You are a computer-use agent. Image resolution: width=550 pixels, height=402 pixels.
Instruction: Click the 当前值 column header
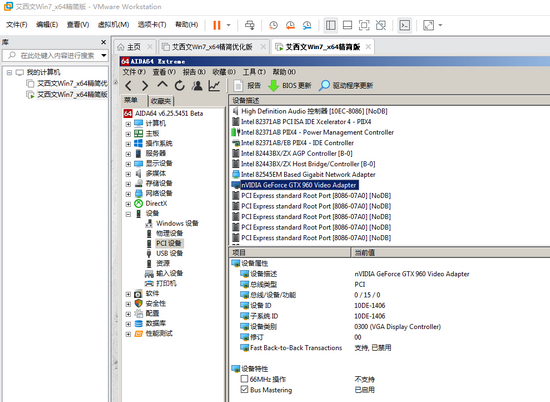point(450,252)
